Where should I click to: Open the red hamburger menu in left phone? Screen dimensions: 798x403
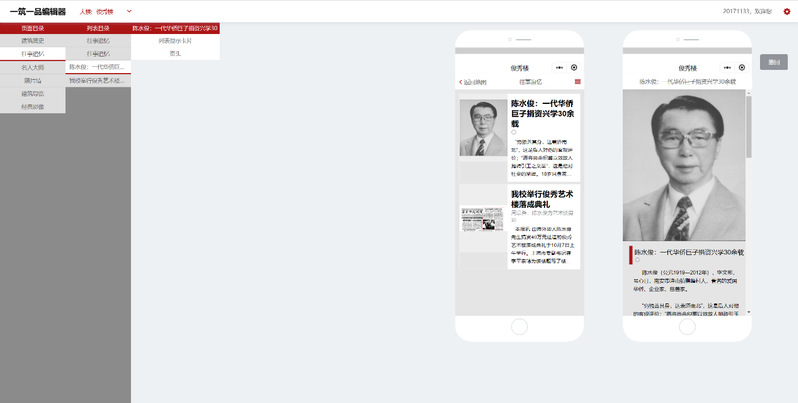click(x=577, y=82)
